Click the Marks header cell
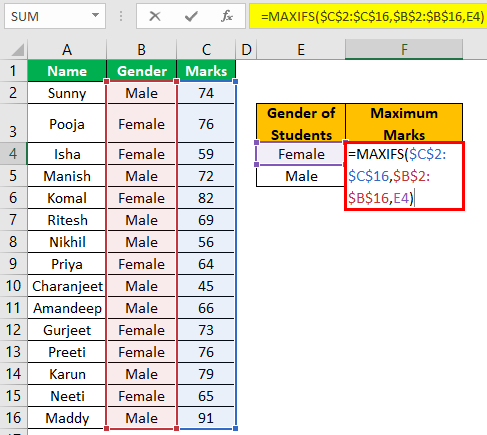 [206, 71]
